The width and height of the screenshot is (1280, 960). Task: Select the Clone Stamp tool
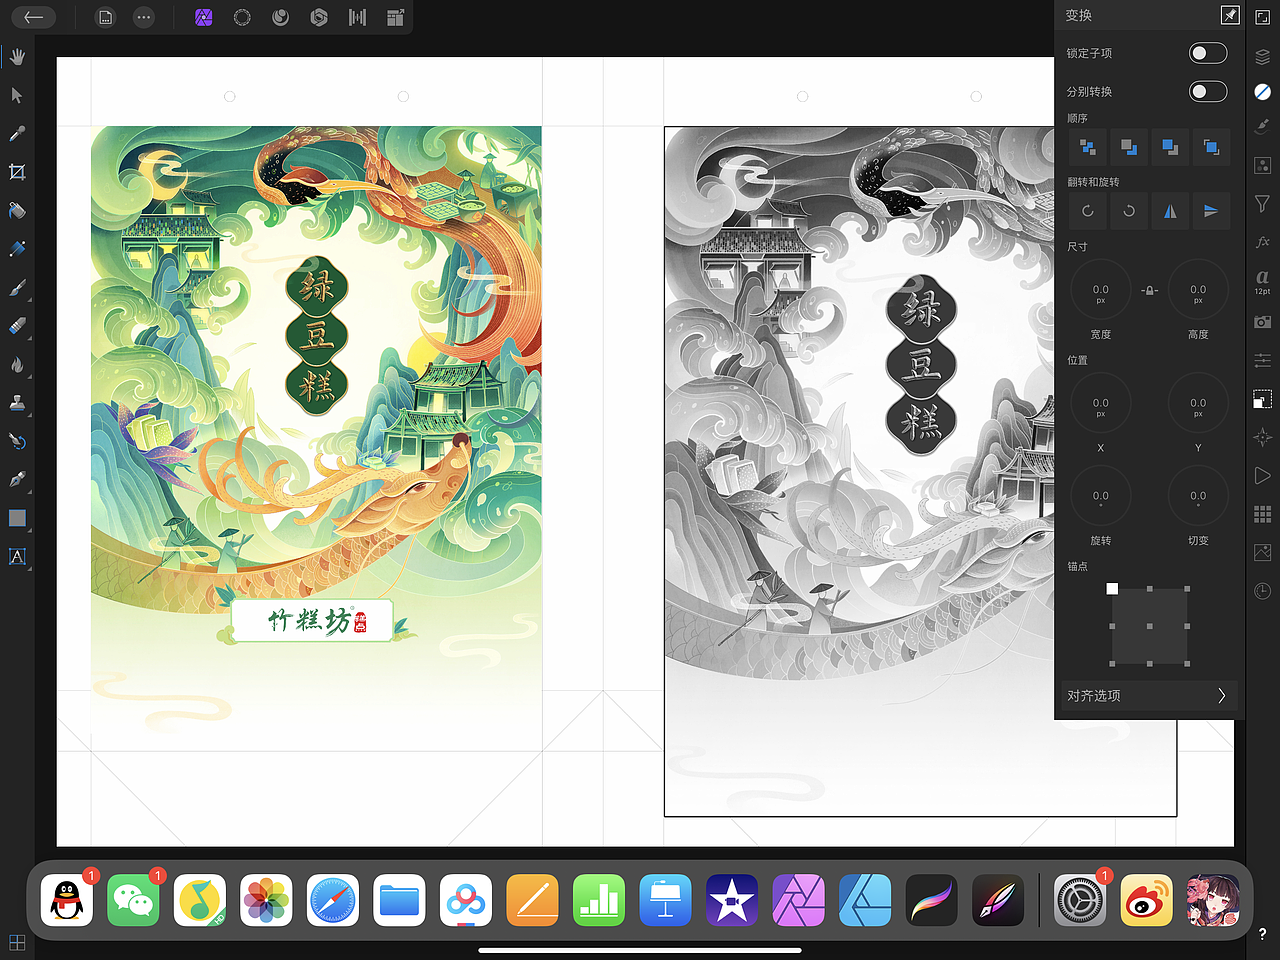click(17, 403)
